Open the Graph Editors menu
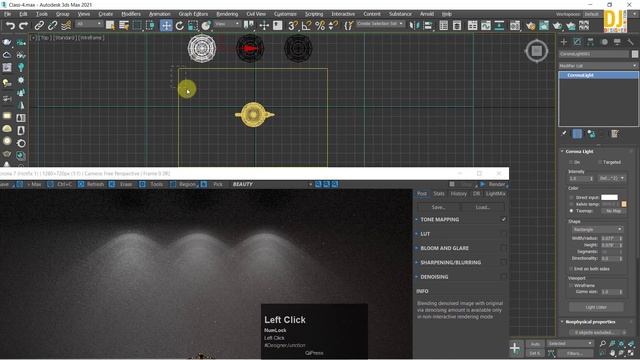Viewport: 640px width, 360px height. (193, 14)
